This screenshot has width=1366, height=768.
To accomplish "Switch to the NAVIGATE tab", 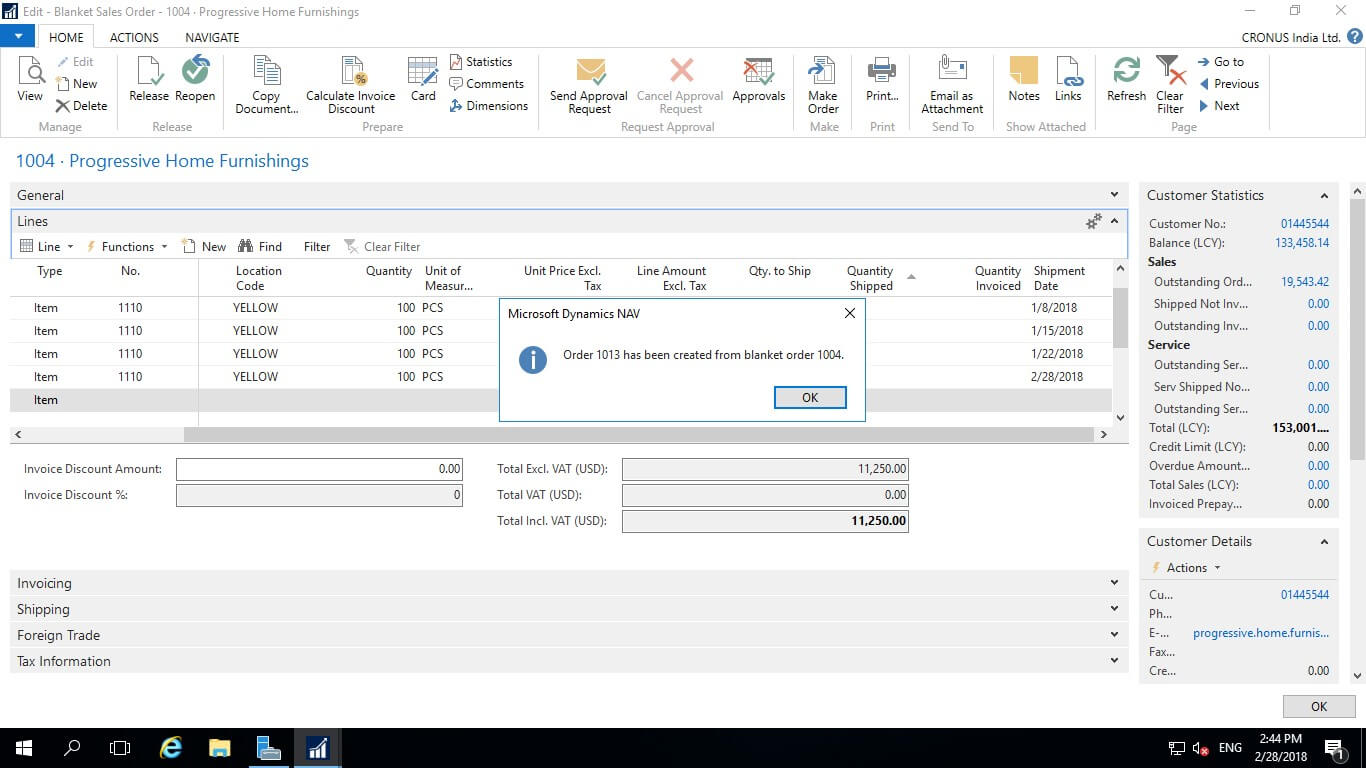I will point(212,37).
